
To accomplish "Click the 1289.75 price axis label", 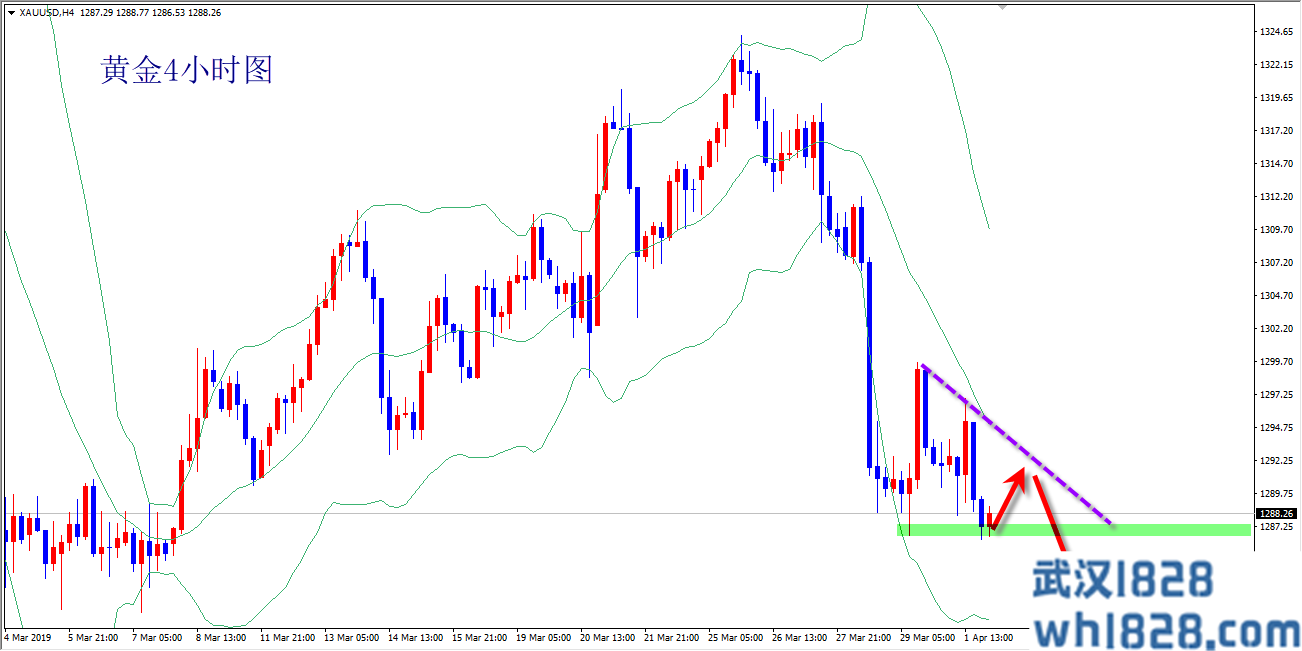I will [1276, 494].
